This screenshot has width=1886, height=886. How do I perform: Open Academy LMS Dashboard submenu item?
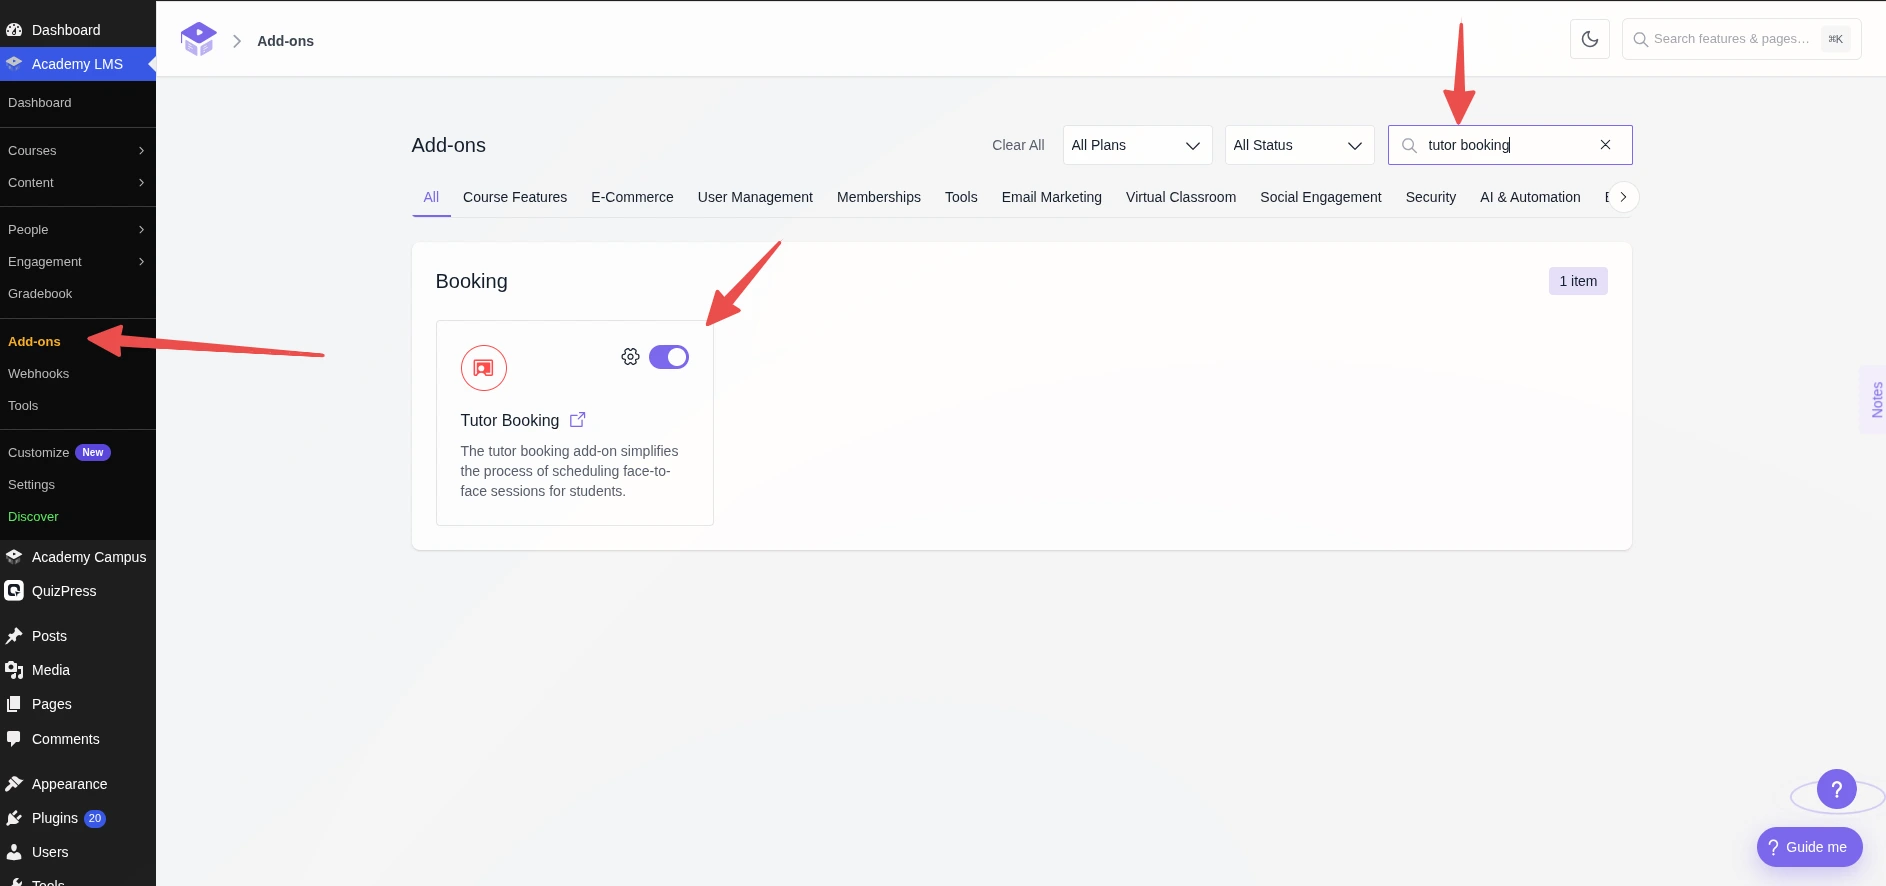pos(40,103)
